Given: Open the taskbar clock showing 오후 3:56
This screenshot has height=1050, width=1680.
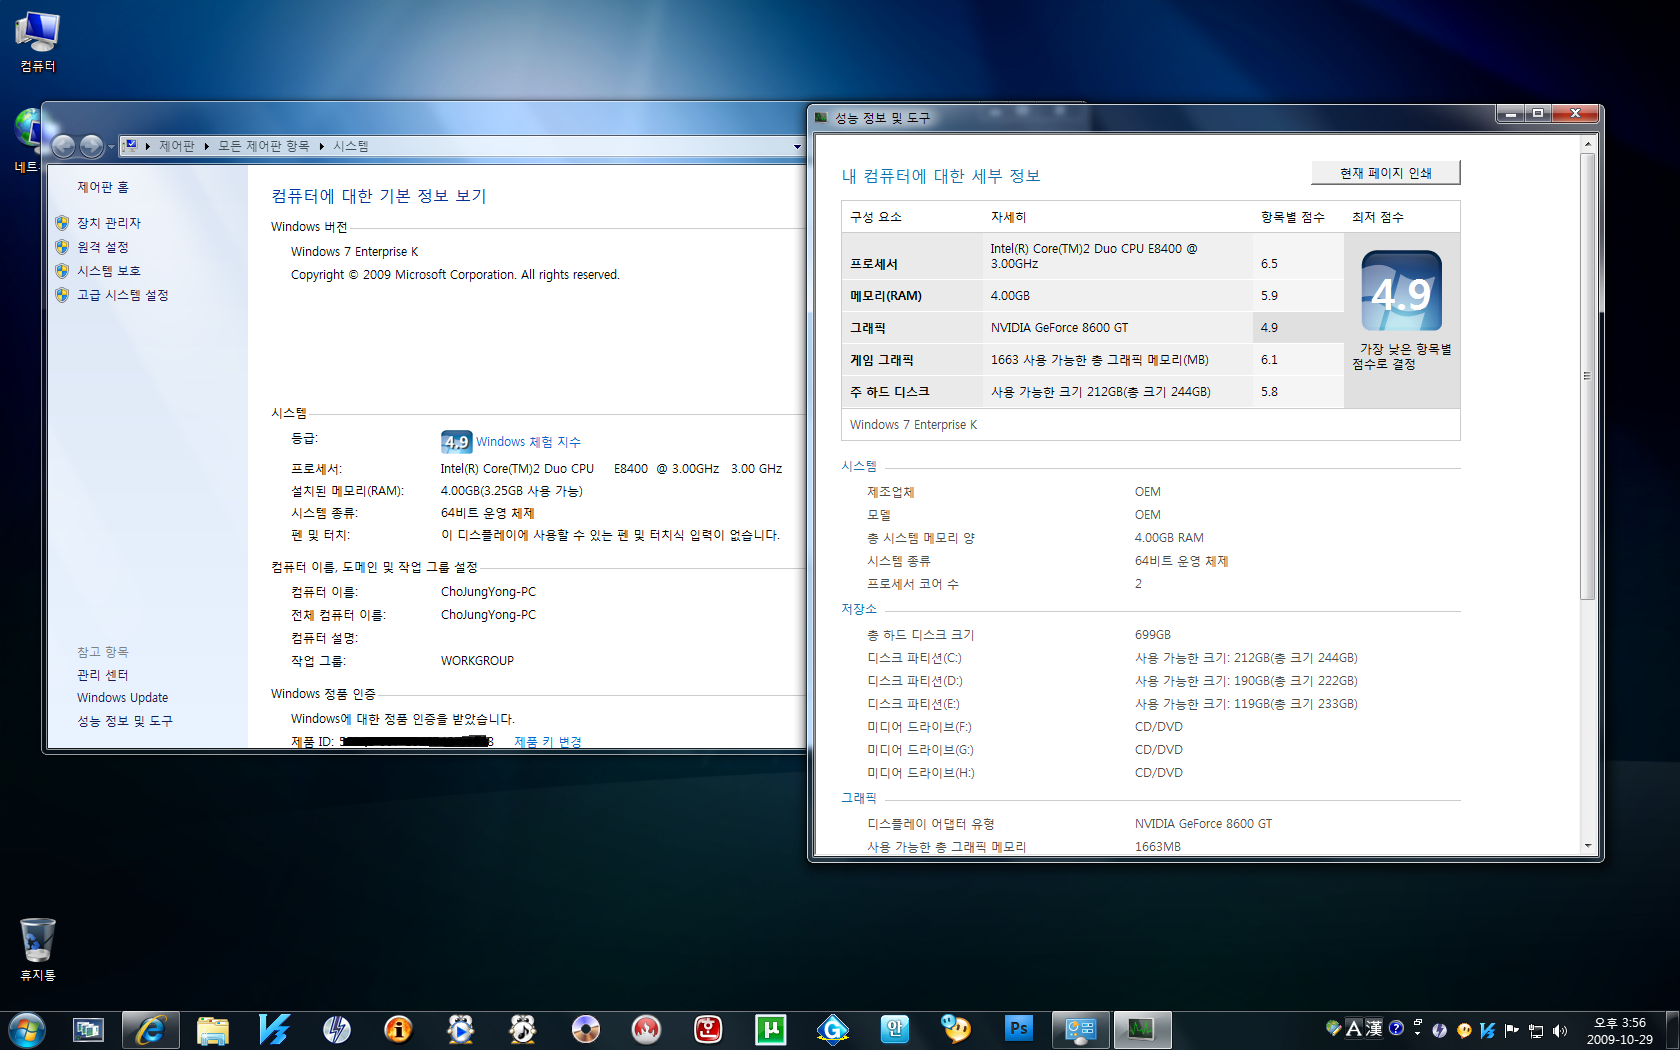Looking at the screenshot, I should pyautogui.click(x=1619, y=1031).
